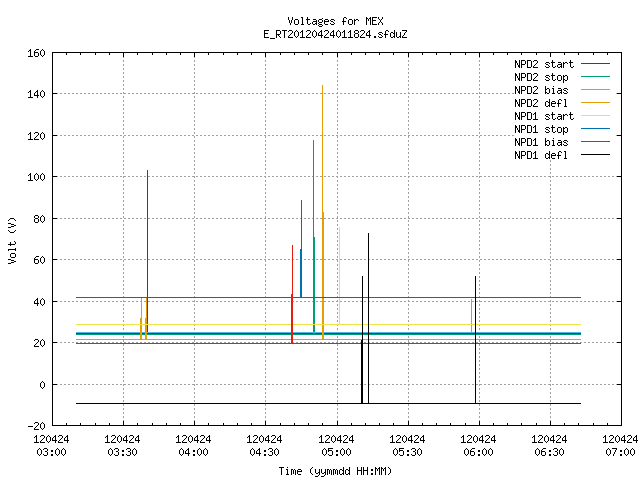Screen dimensions: 640x480
Task: Click the 100 y-axis tick label
Action: coord(36,177)
